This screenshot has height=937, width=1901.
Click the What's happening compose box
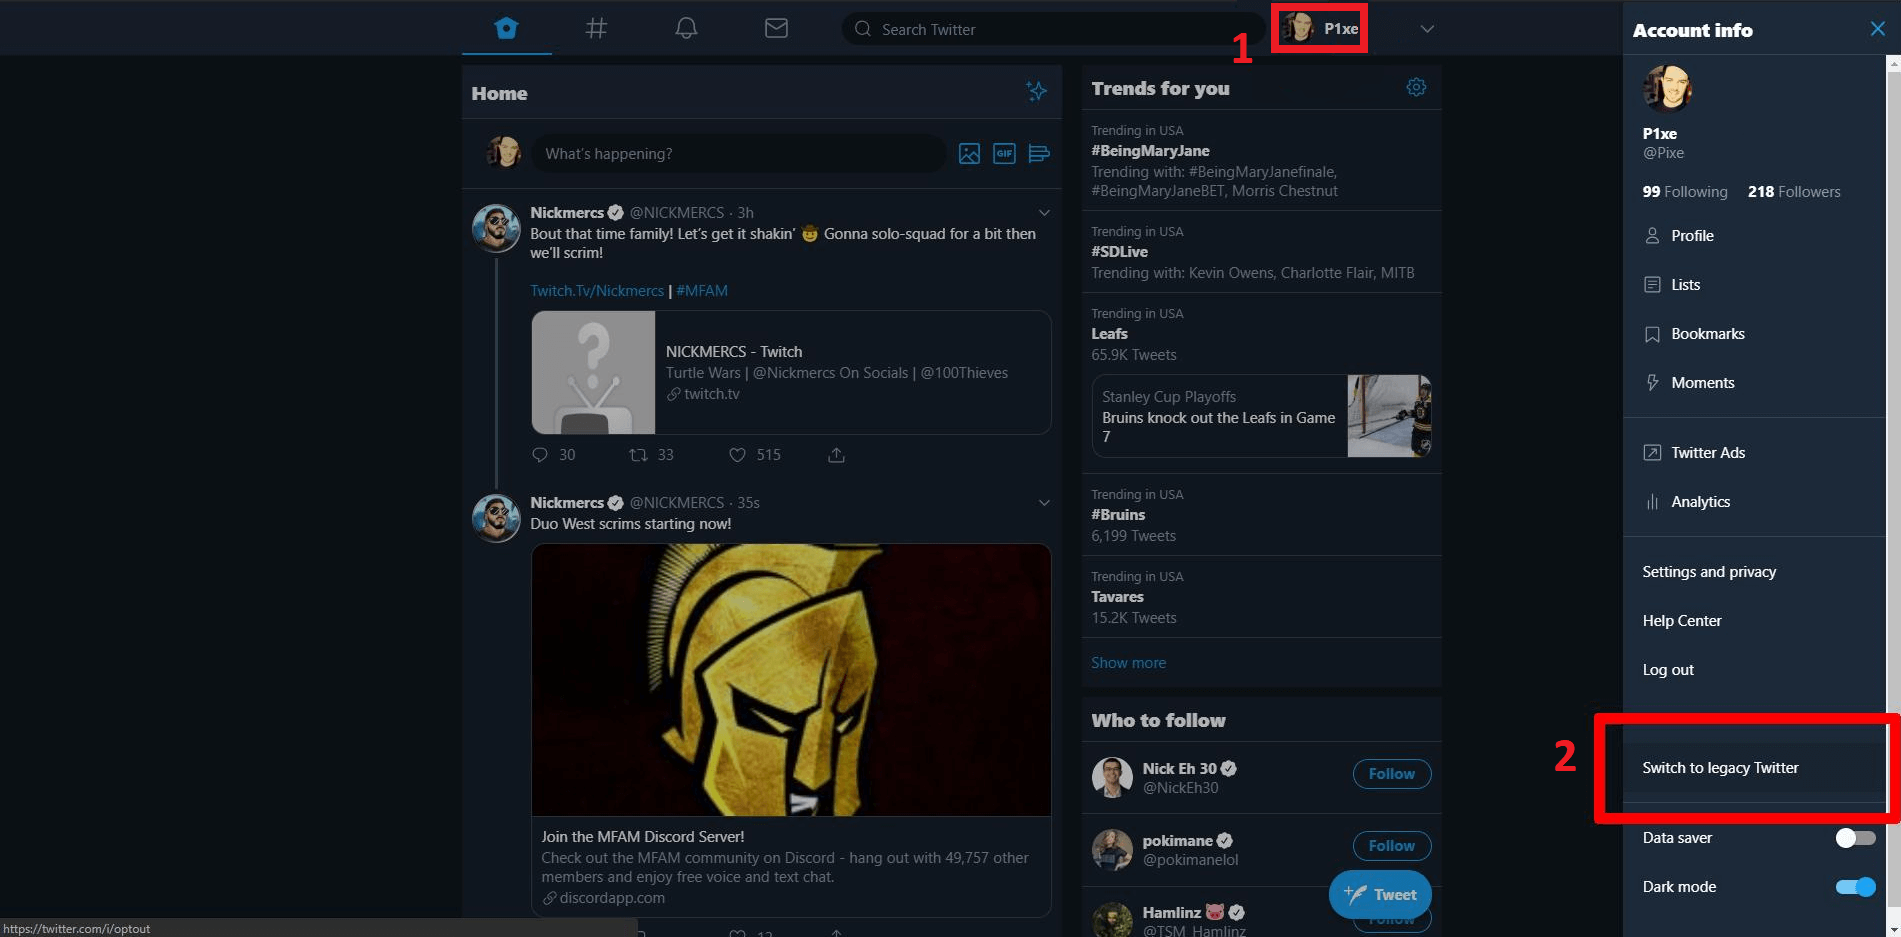click(x=738, y=153)
